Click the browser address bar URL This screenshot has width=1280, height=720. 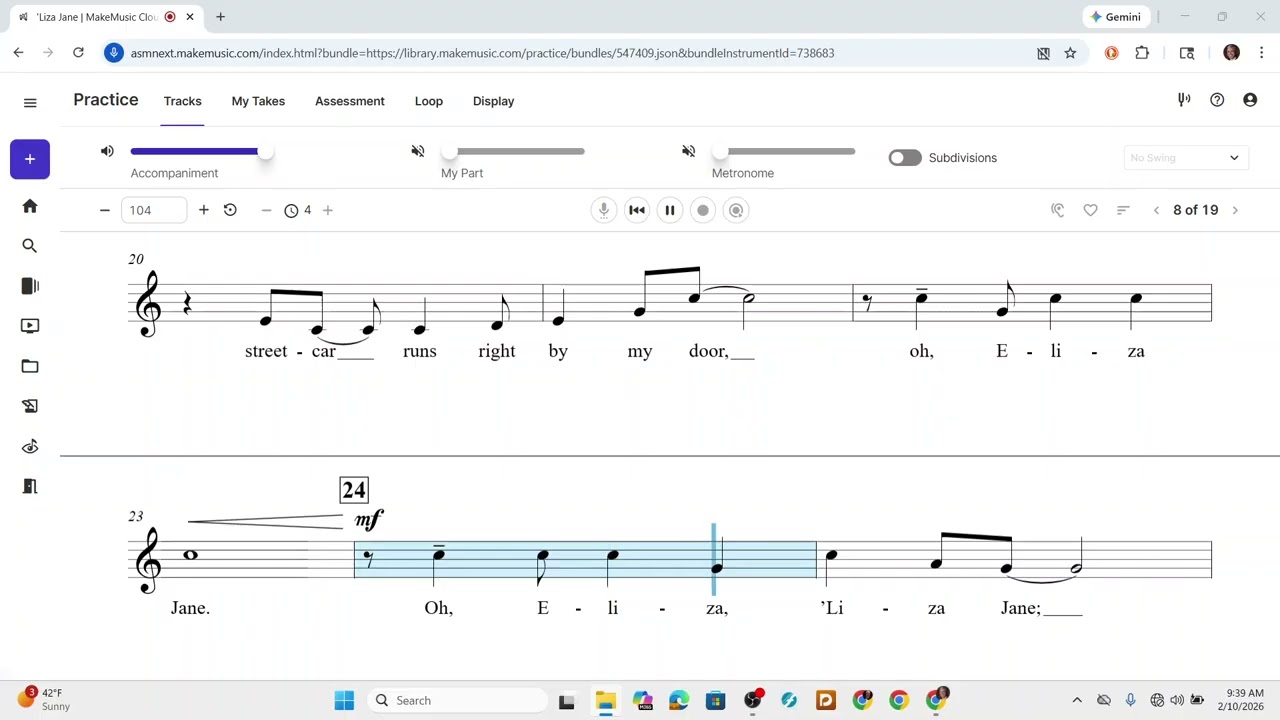click(x=482, y=53)
